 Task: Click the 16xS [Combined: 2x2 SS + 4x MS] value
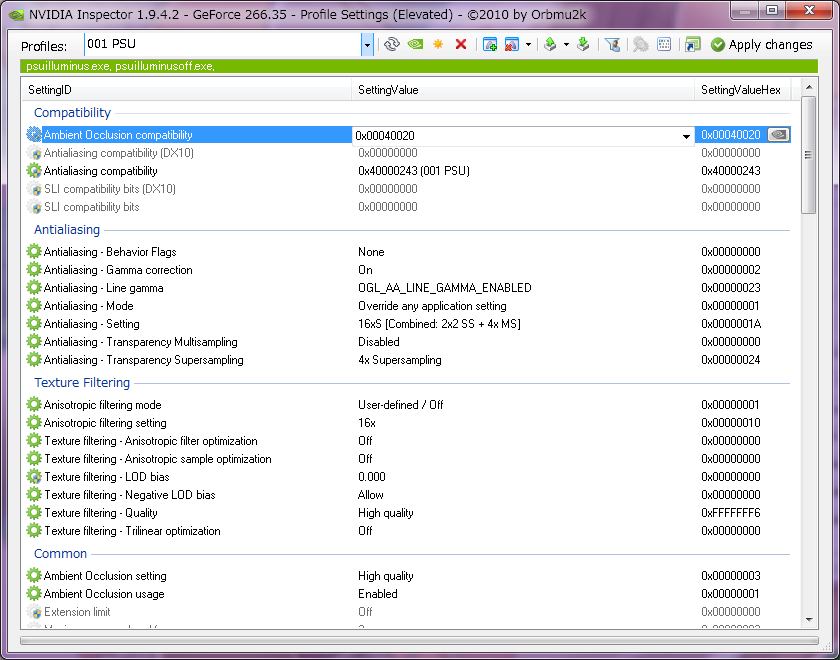(x=439, y=324)
